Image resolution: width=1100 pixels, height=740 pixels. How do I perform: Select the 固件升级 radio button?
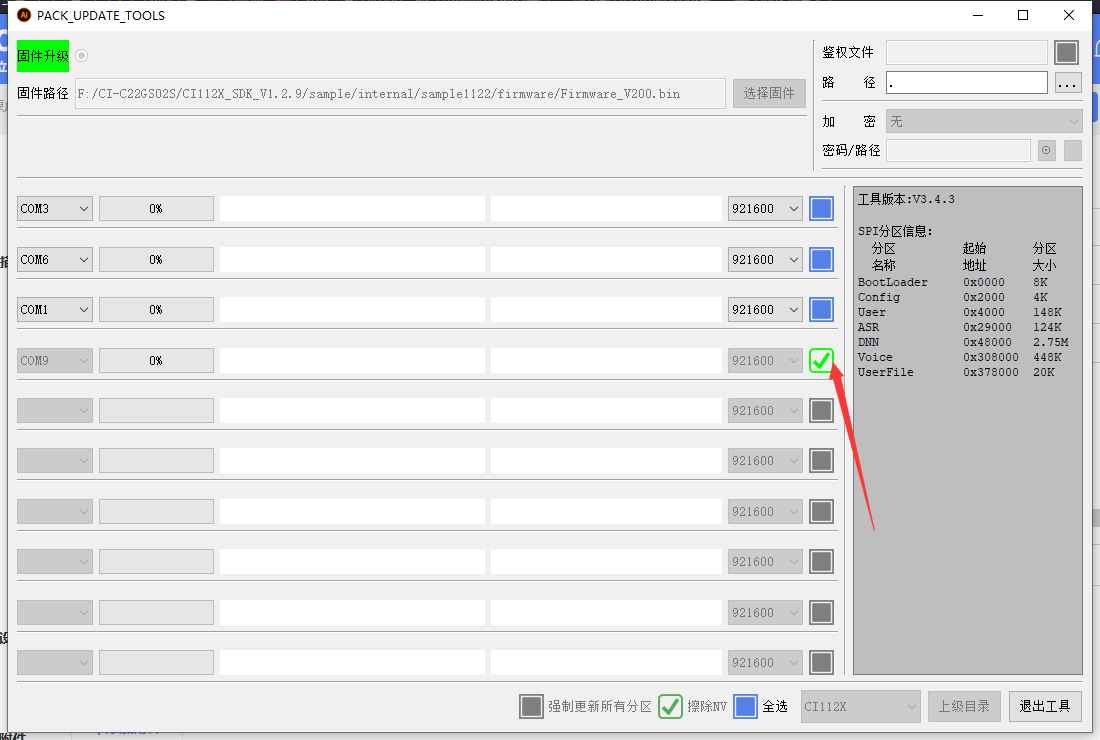pos(81,55)
